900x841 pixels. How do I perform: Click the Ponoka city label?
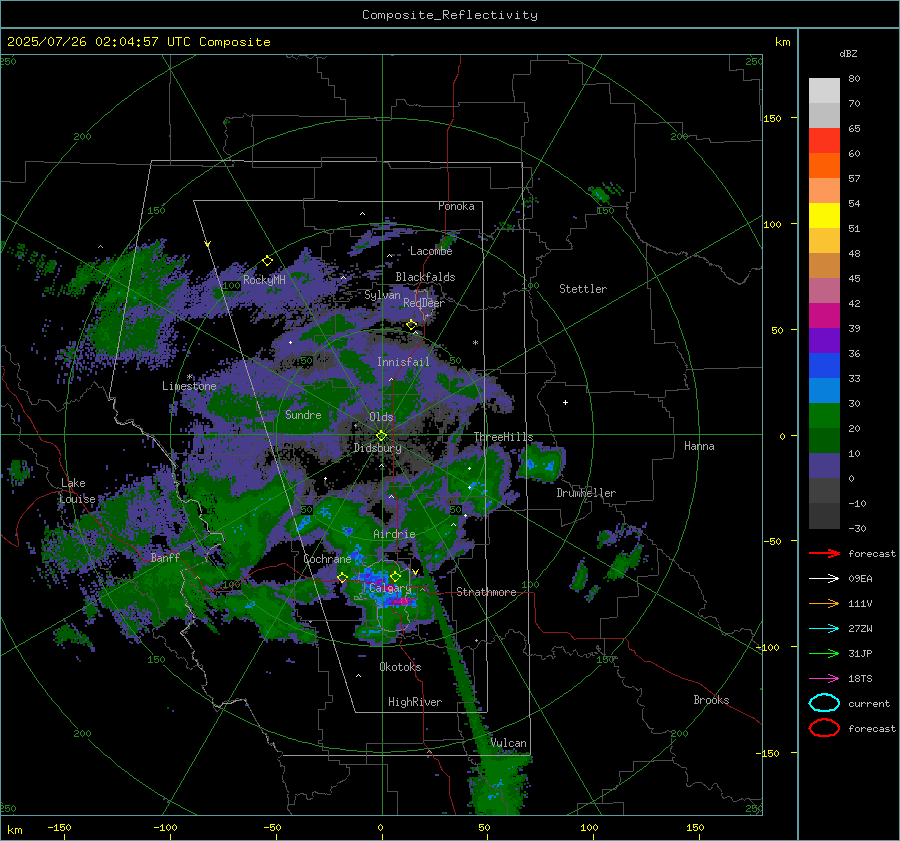point(456,206)
